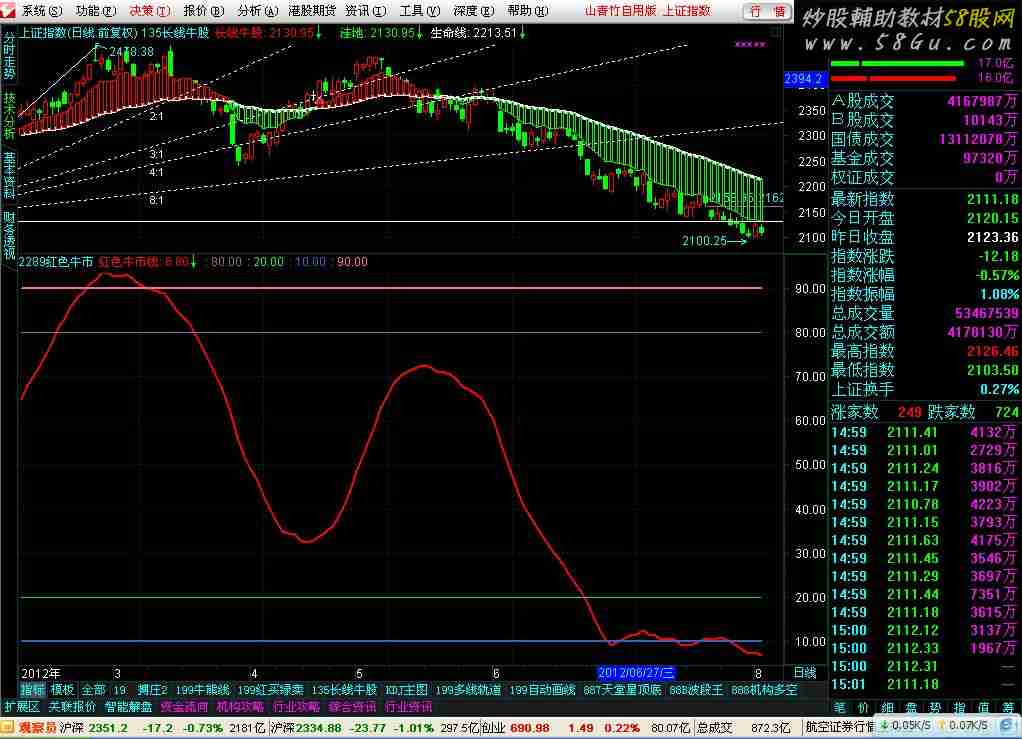Click the 上证指数(日线,前复权) chart title
Viewport: 1022px width, 739px height.
(x=78, y=33)
